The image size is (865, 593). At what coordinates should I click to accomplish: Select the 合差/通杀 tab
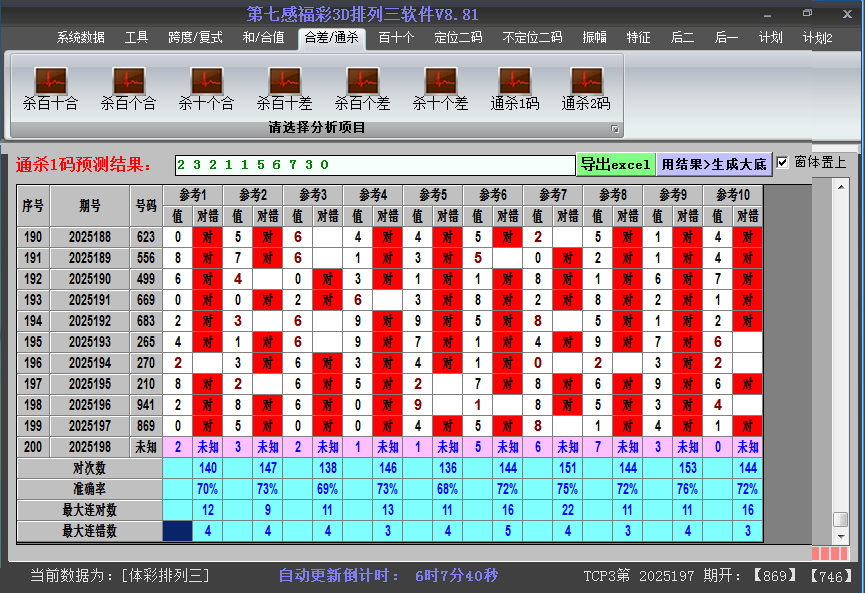click(332, 38)
